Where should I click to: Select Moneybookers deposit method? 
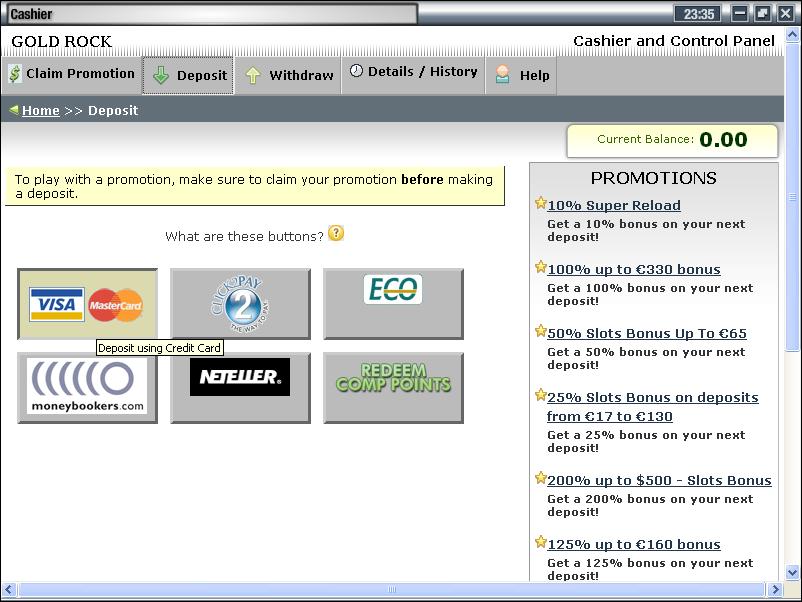(x=87, y=388)
